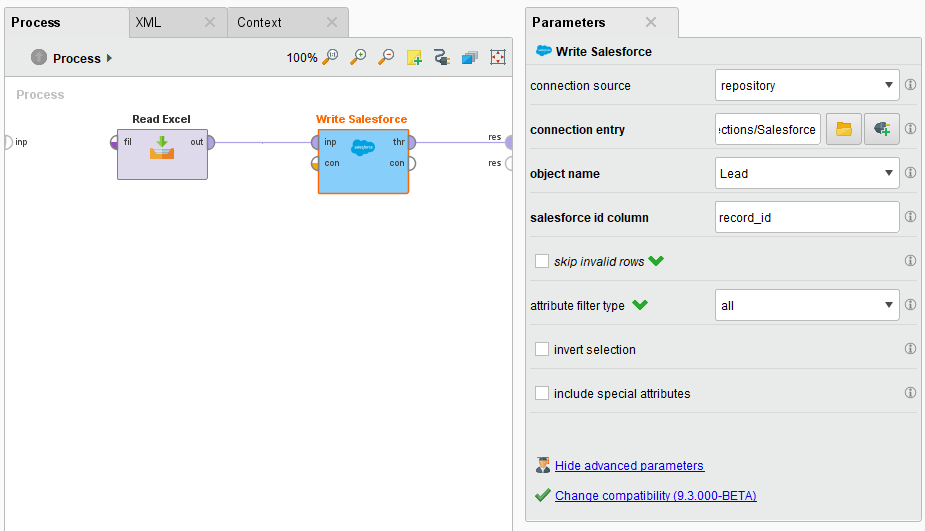The height and width of the screenshot is (531, 925).
Task: Click the Change compatibility link
Action: 655,495
